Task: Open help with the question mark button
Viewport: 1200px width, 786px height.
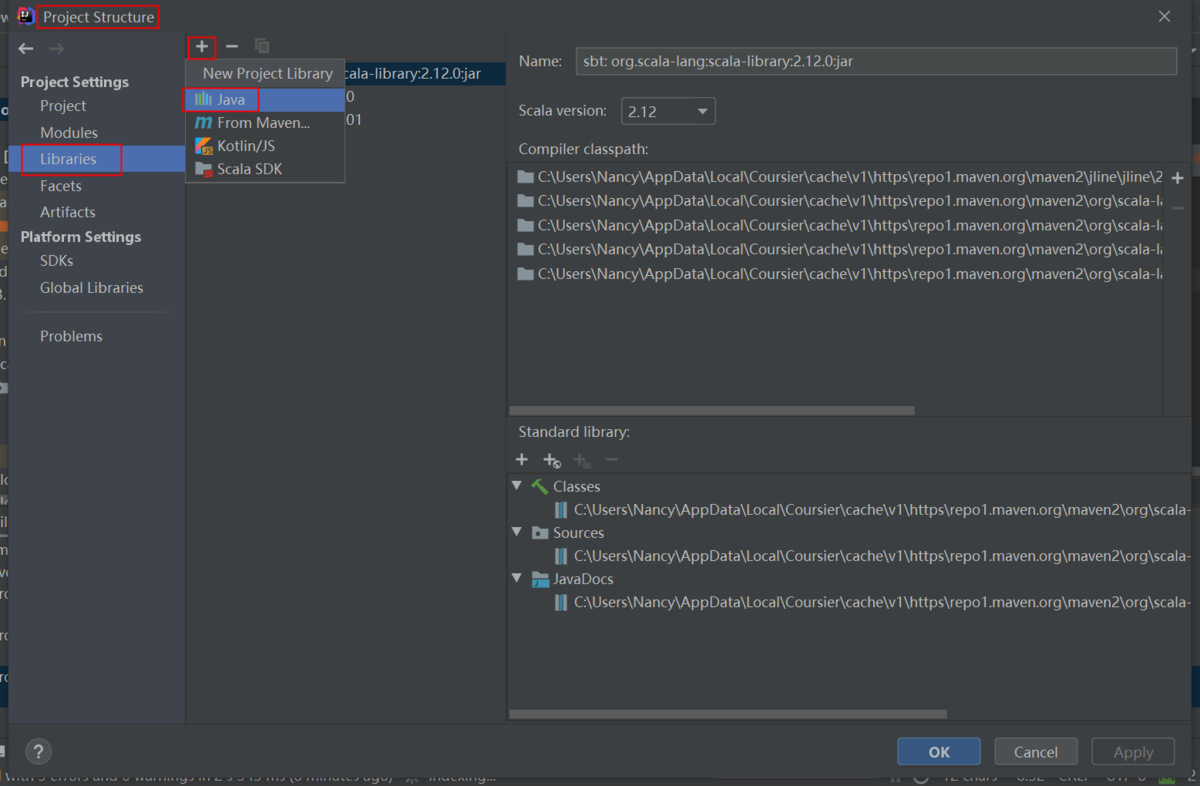Action: [37, 752]
